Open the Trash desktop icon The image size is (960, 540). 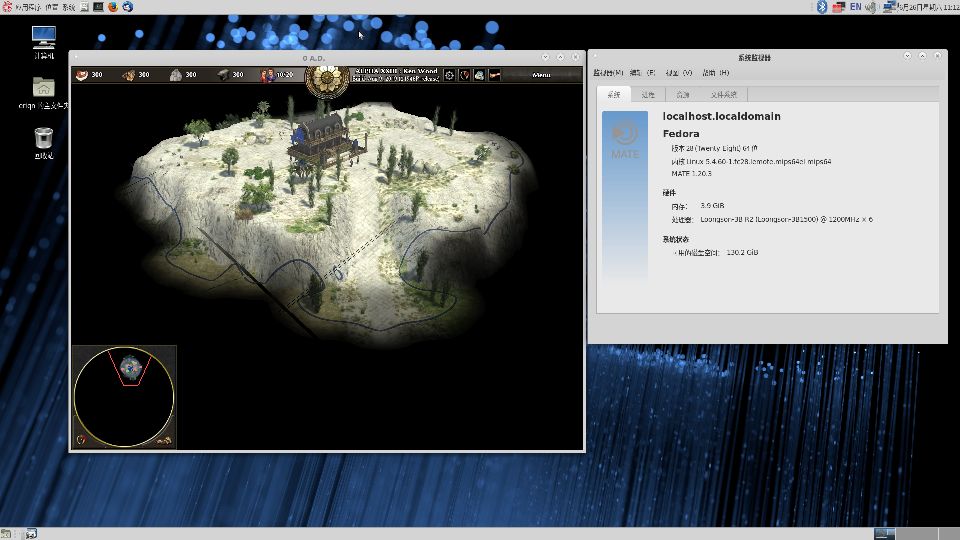(x=43, y=143)
